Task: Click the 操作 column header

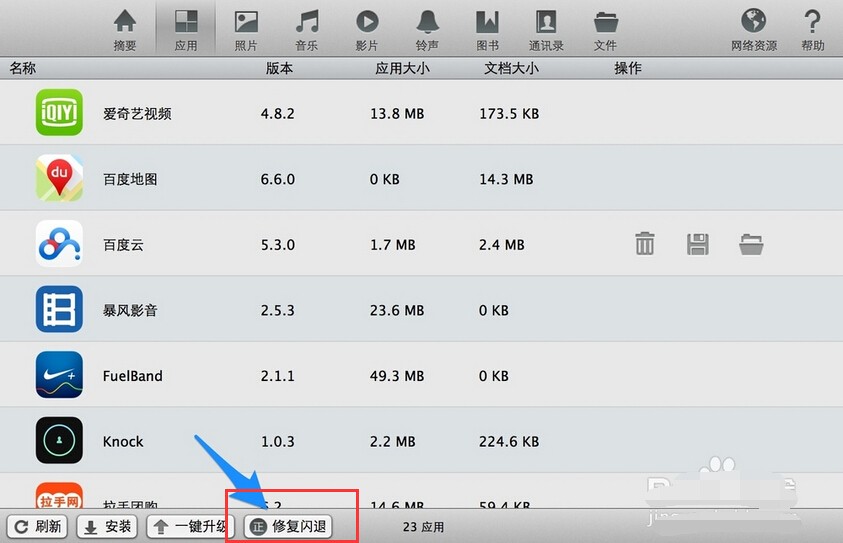Action: [x=628, y=68]
